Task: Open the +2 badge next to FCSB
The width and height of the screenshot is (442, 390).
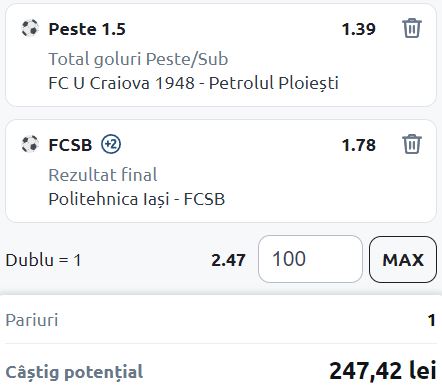Action: pos(111,144)
